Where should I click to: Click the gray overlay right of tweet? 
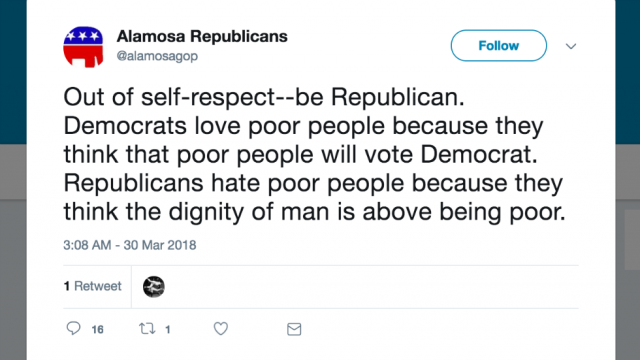pyautogui.click(x=628, y=253)
